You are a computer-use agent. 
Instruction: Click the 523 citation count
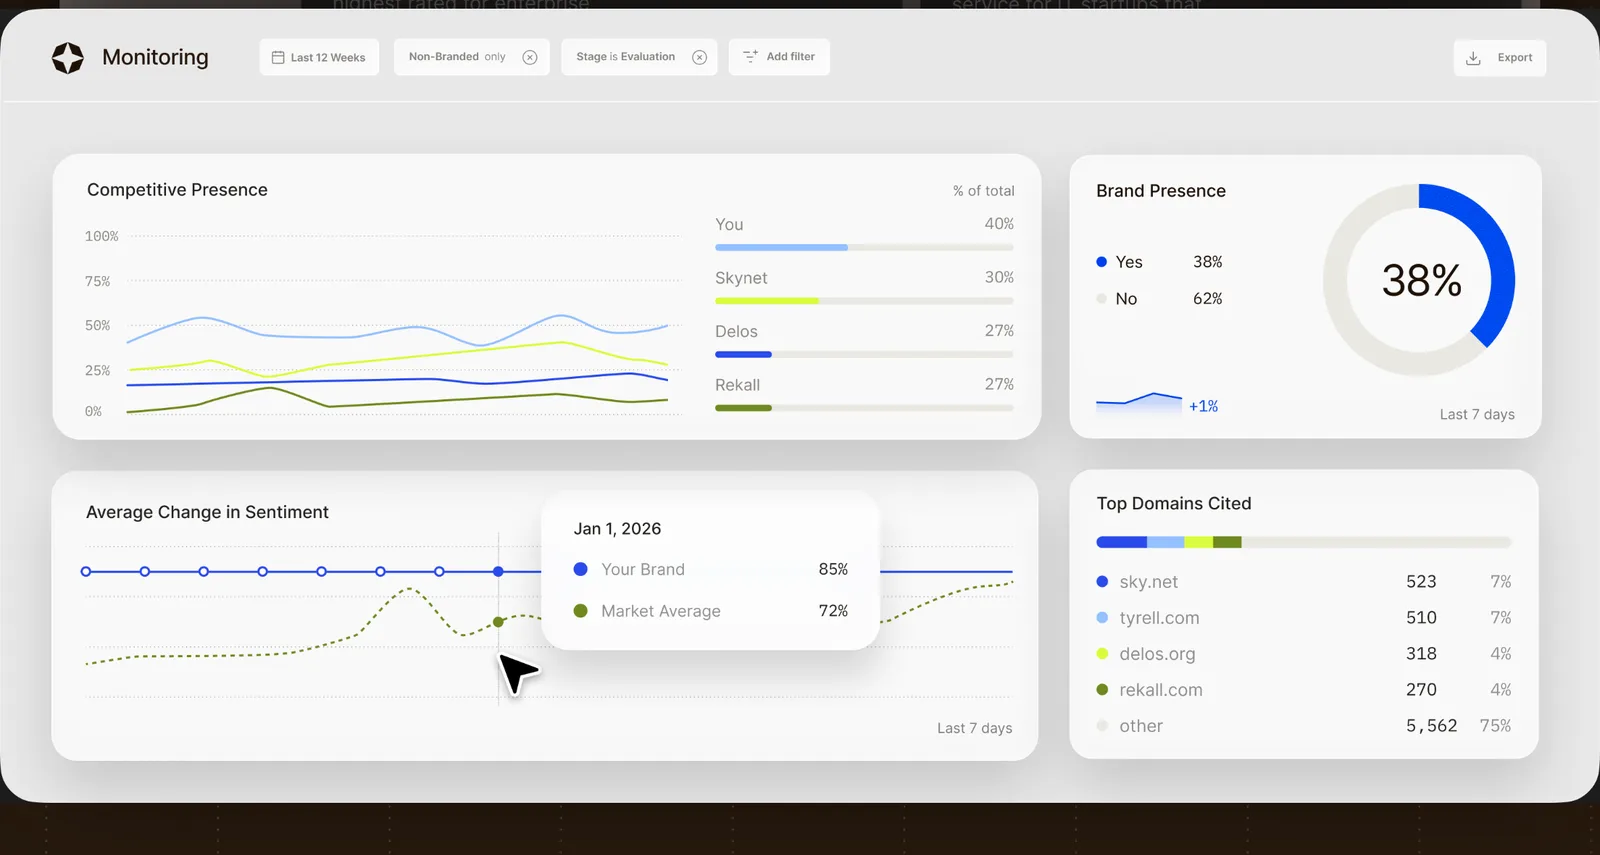pos(1421,582)
